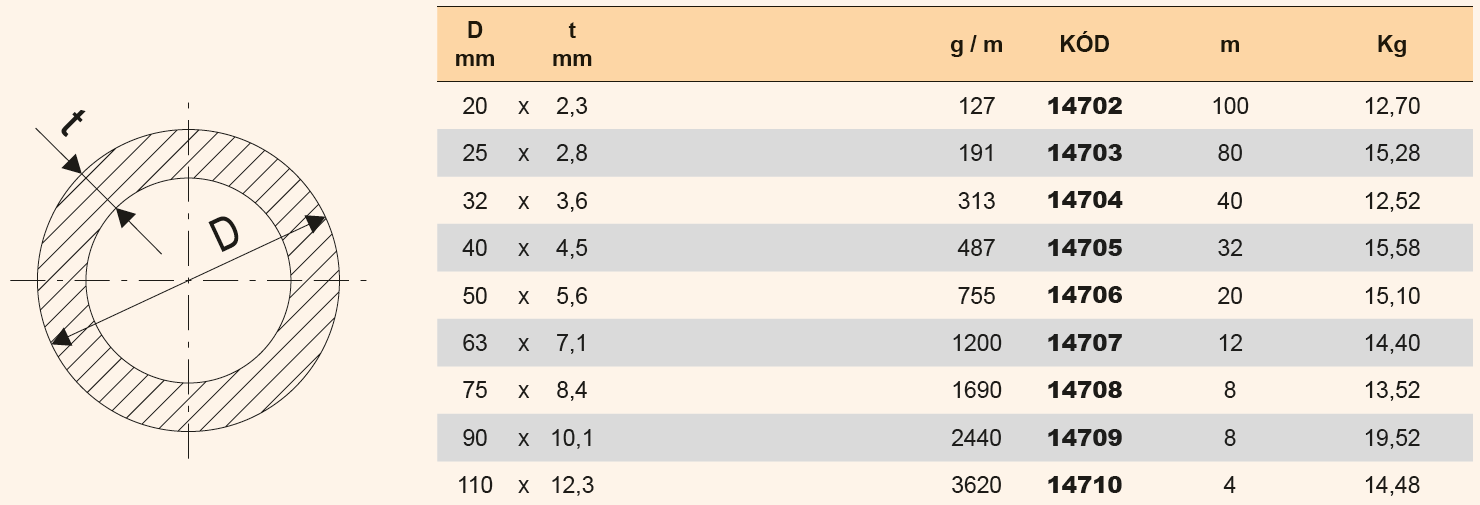Screen dimensions: 1480x505
Task: Click the 63 diameter cell
Action: pyautogui.click(x=475, y=343)
